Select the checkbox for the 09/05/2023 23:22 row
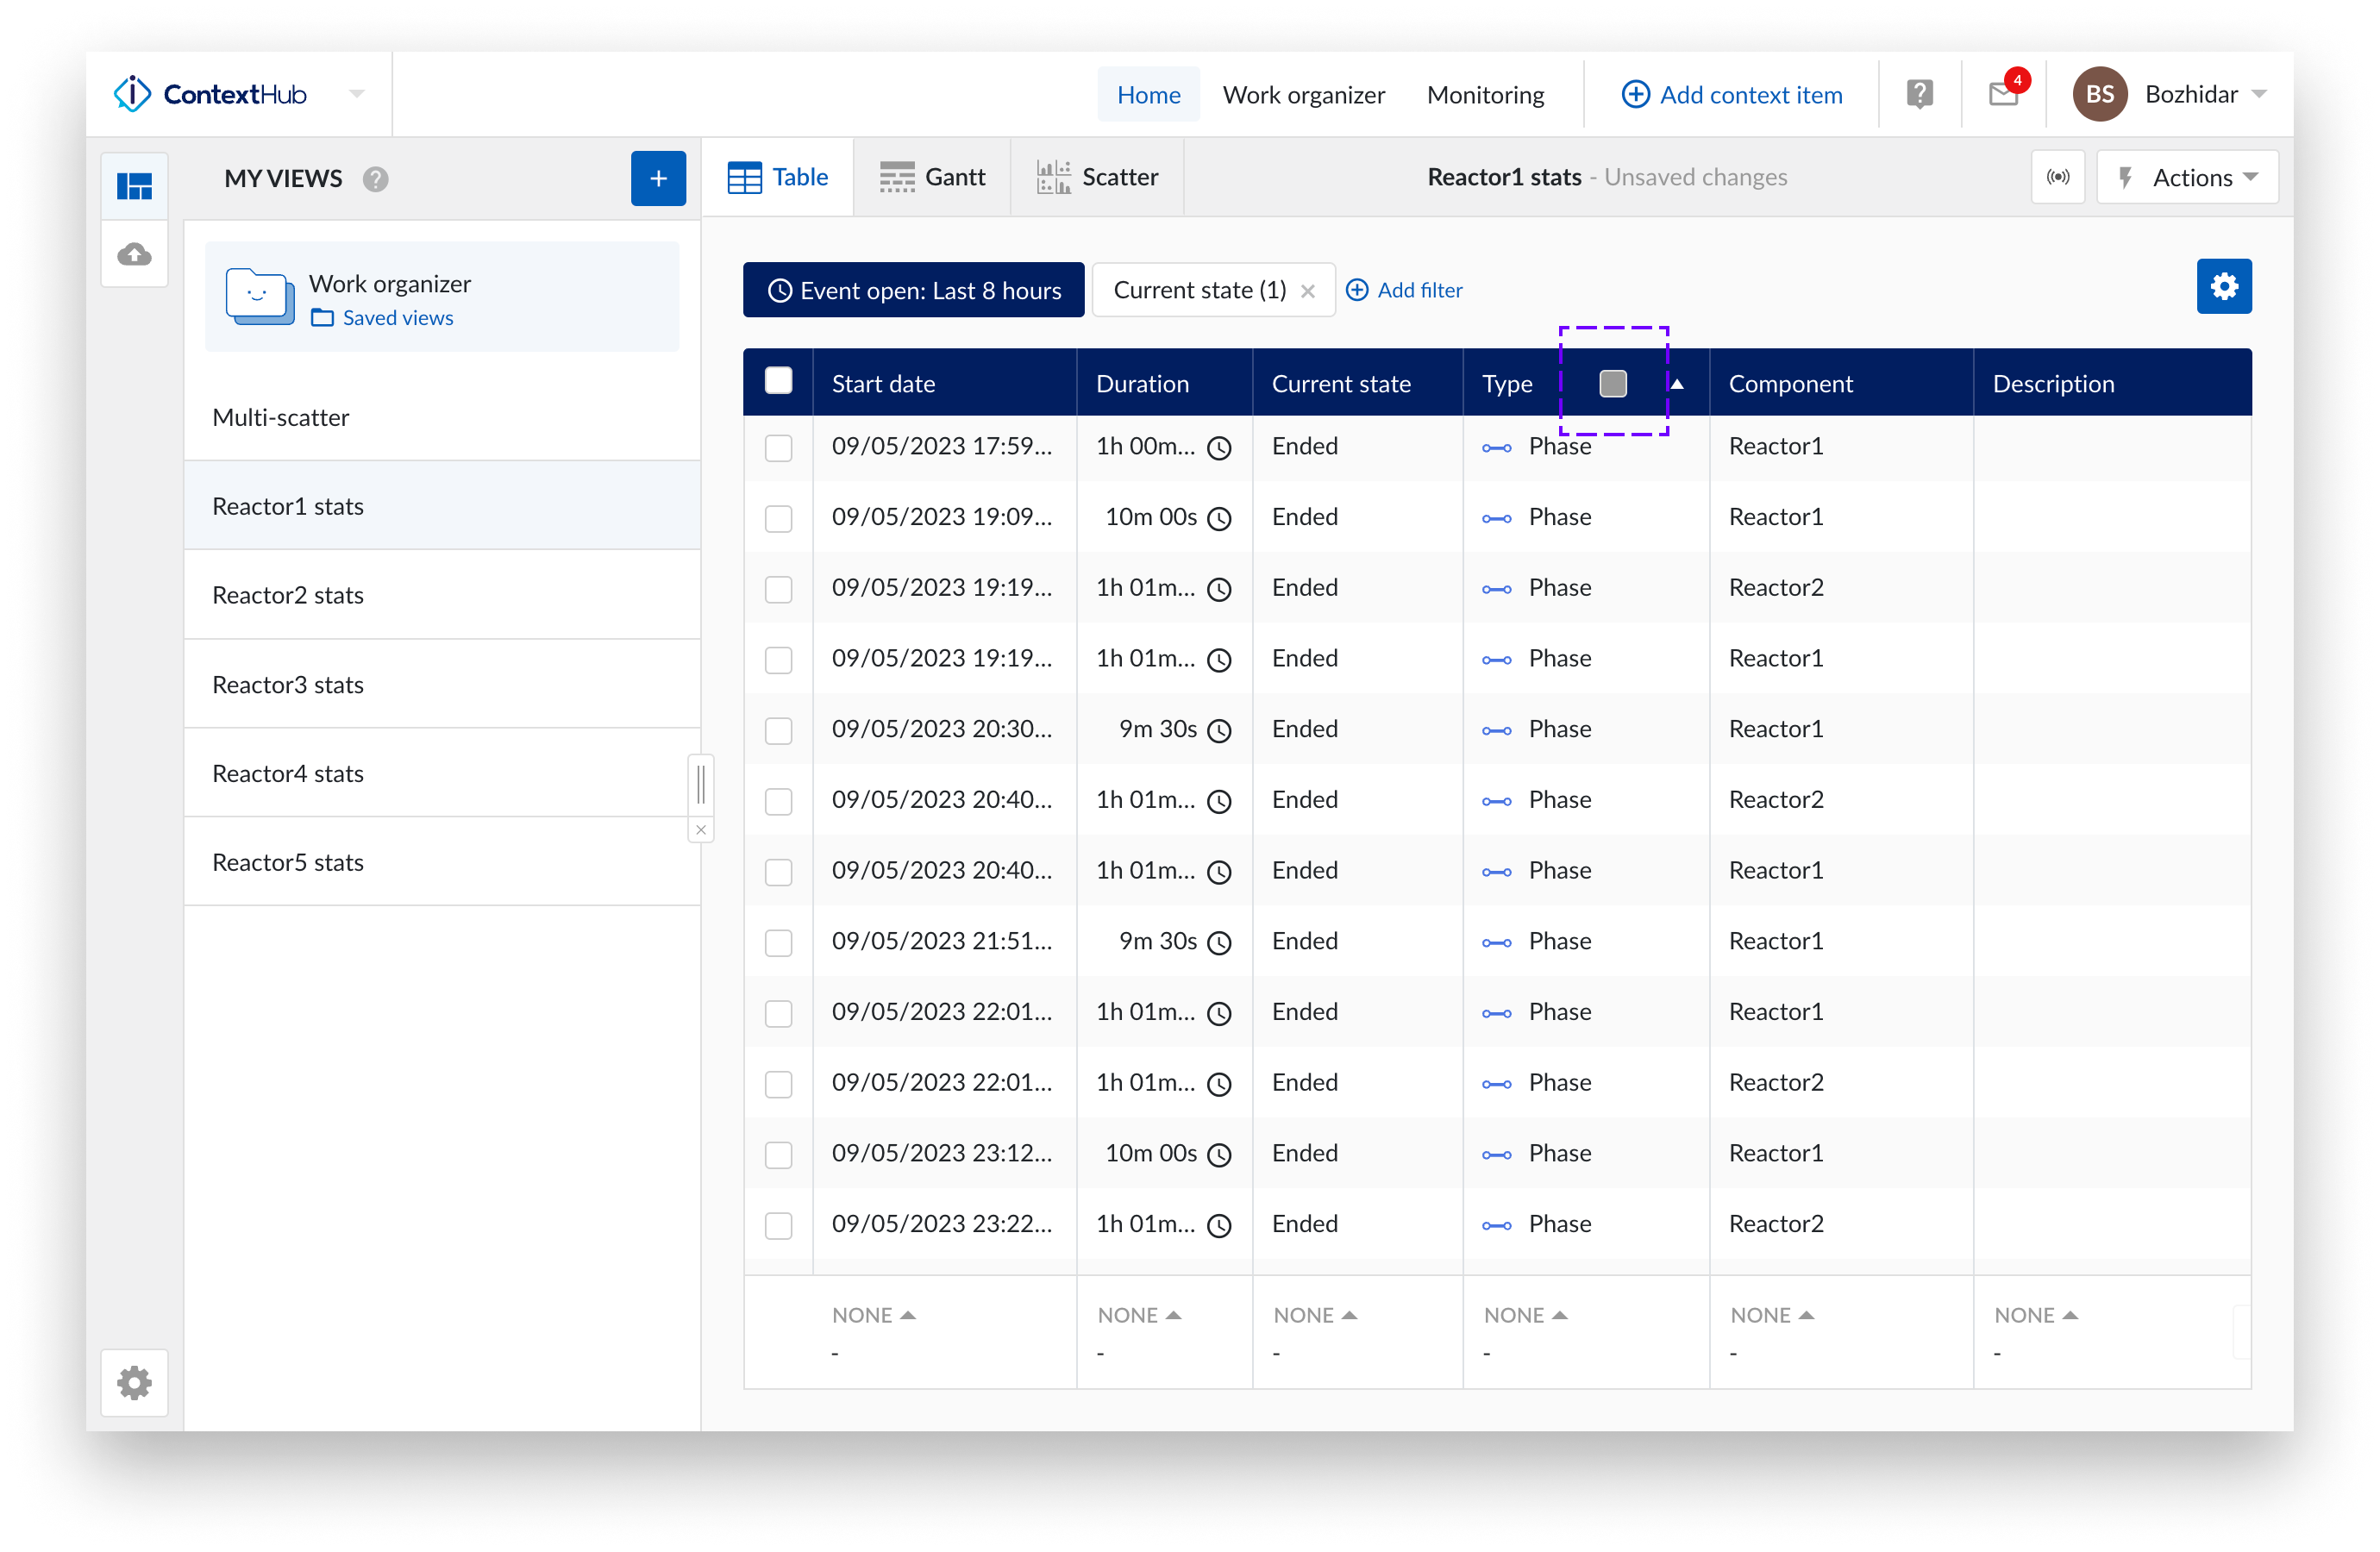 [x=779, y=1225]
